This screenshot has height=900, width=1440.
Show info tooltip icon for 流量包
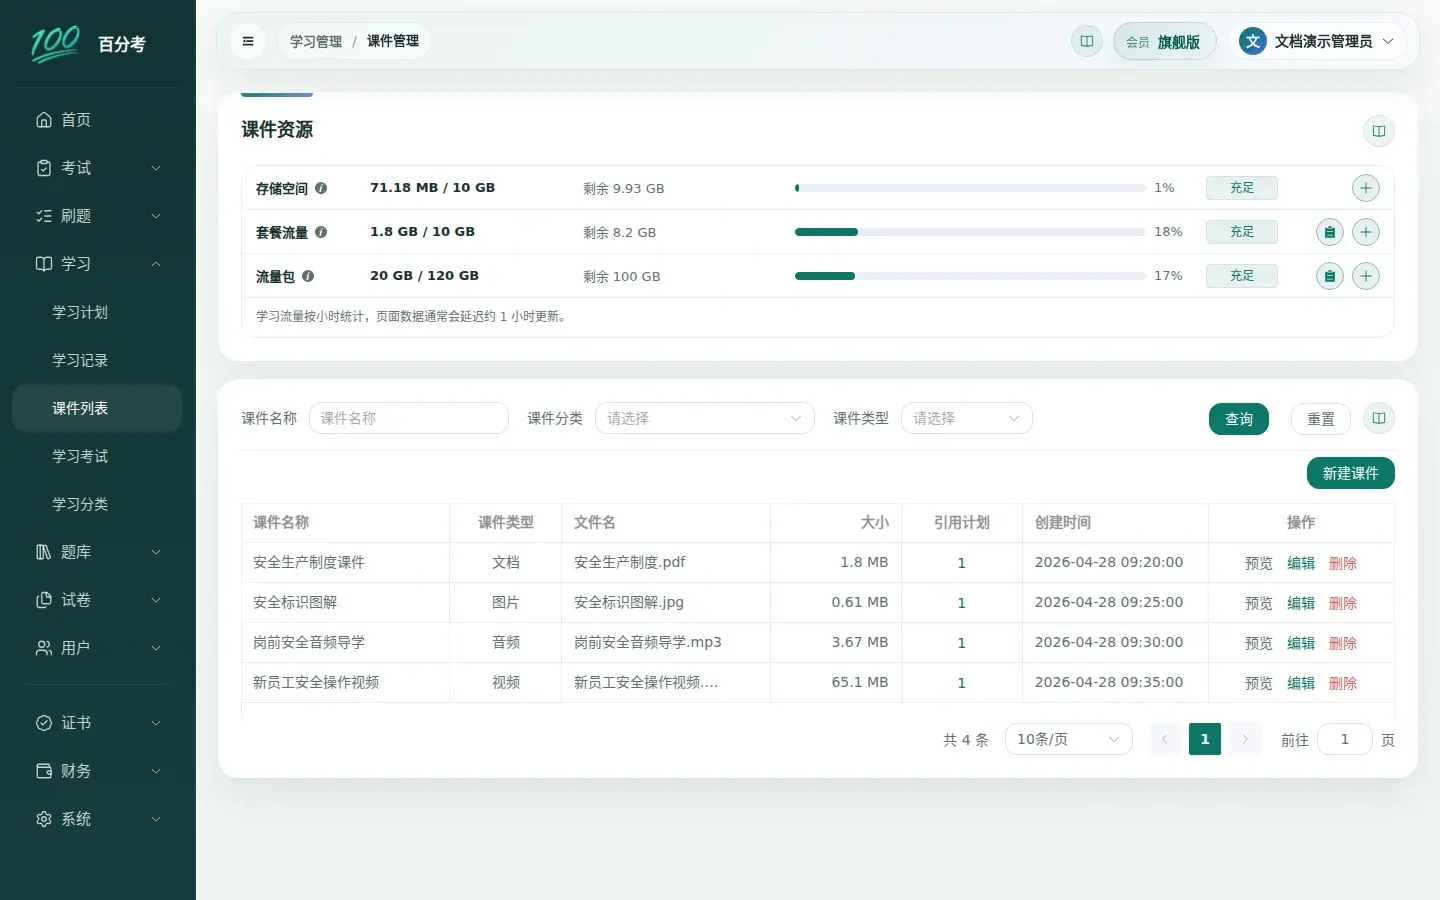[308, 276]
